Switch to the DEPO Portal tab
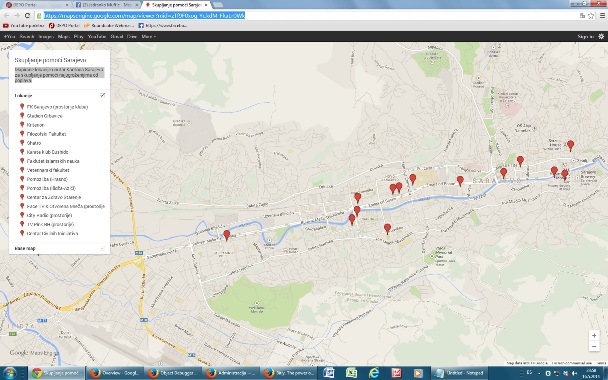608x380 pixels. pyautogui.click(x=36, y=5)
